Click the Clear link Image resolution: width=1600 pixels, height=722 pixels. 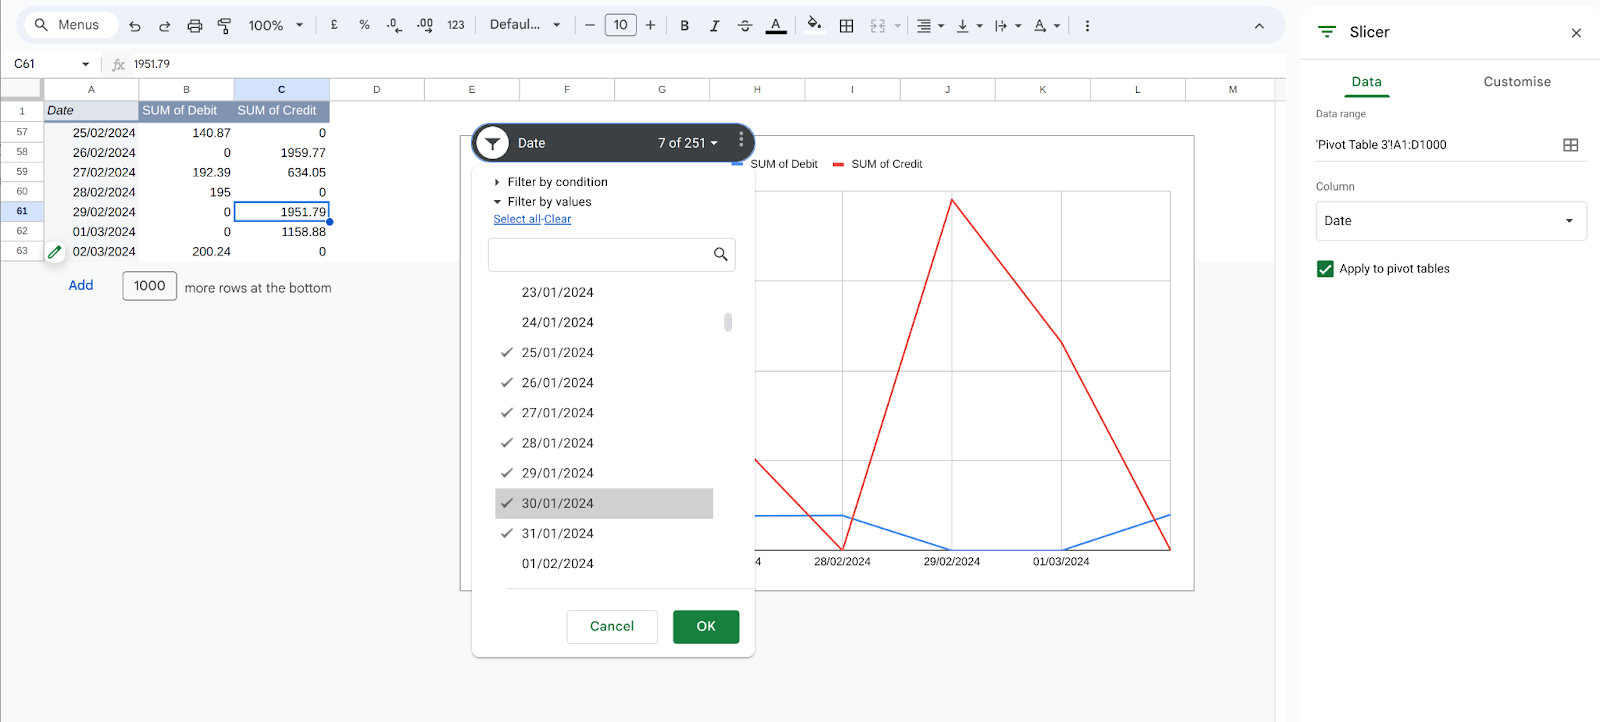558,219
